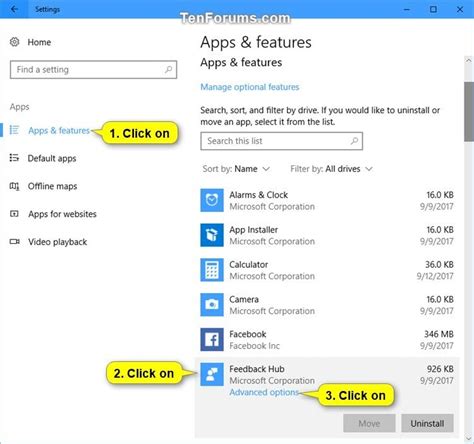This screenshot has height=444, width=474.
Task: Click the Feedback Hub app icon
Action: pyautogui.click(x=212, y=374)
